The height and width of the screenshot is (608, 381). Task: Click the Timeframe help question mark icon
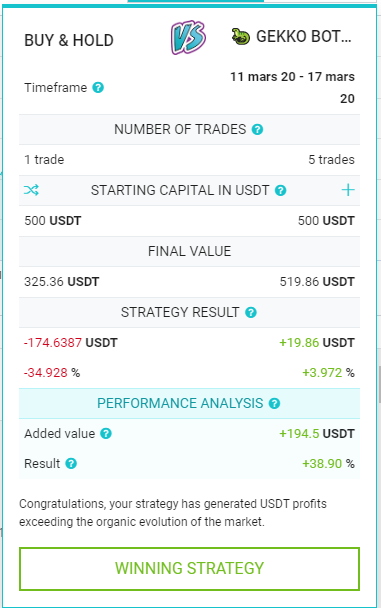(98, 88)
